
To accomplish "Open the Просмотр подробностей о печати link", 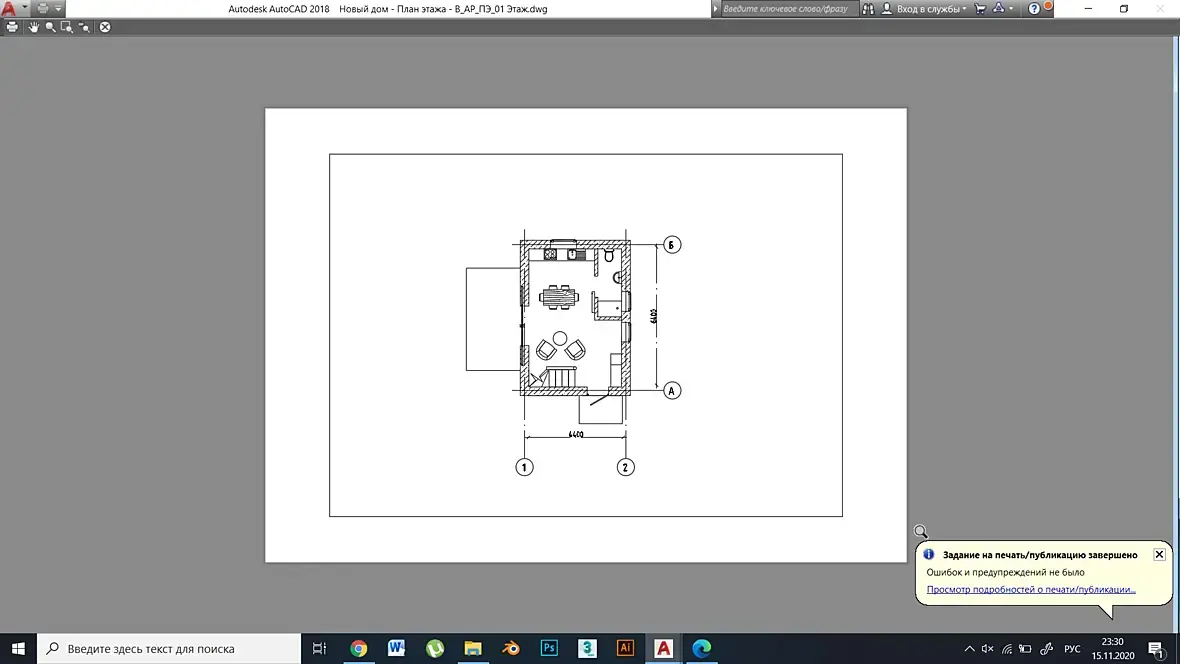I will [1030, 589].
